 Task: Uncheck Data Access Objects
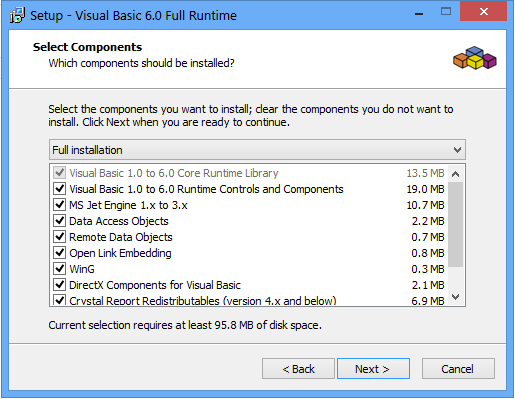(x=59, y=221)
